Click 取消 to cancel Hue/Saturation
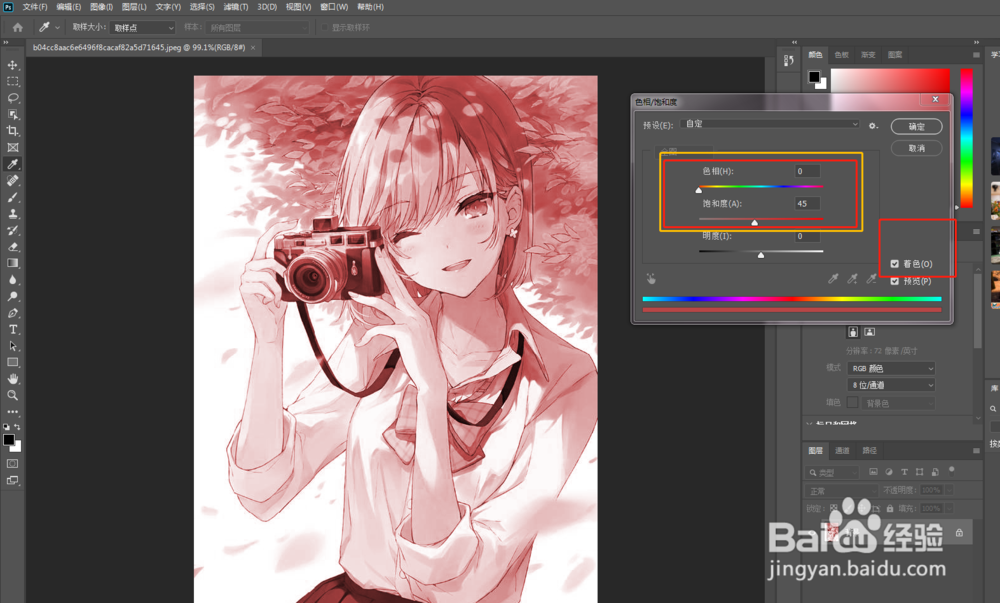Image resolution: width=1000 pixels, height=603 pixels. click(916, 148)
